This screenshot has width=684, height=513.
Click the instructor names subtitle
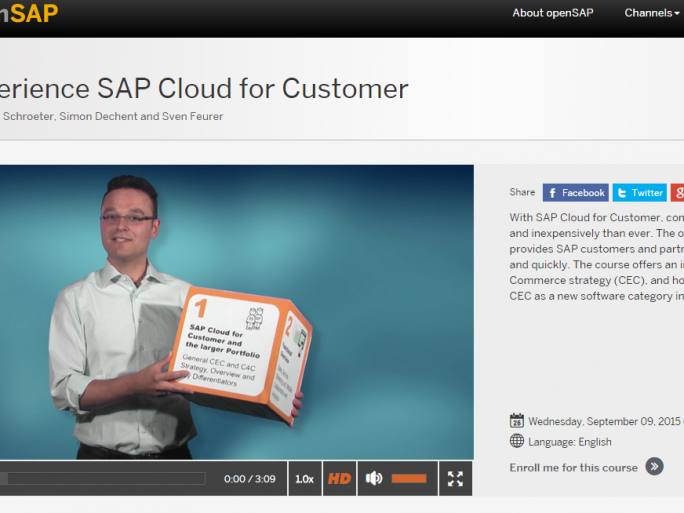112,116
